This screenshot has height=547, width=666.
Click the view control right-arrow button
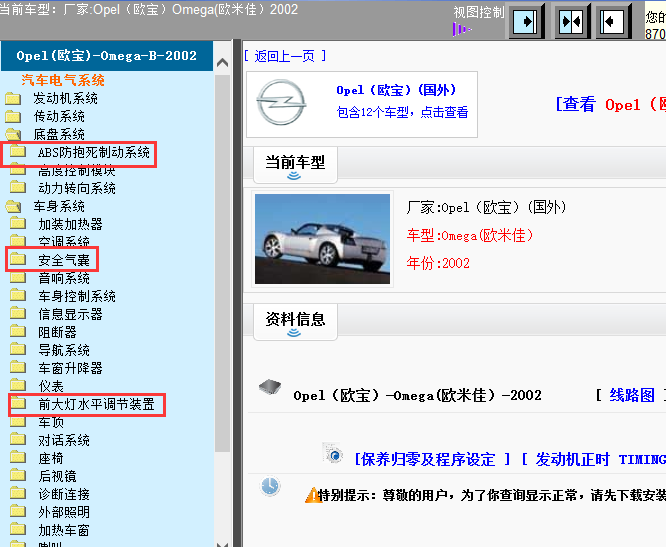(527, 21)
